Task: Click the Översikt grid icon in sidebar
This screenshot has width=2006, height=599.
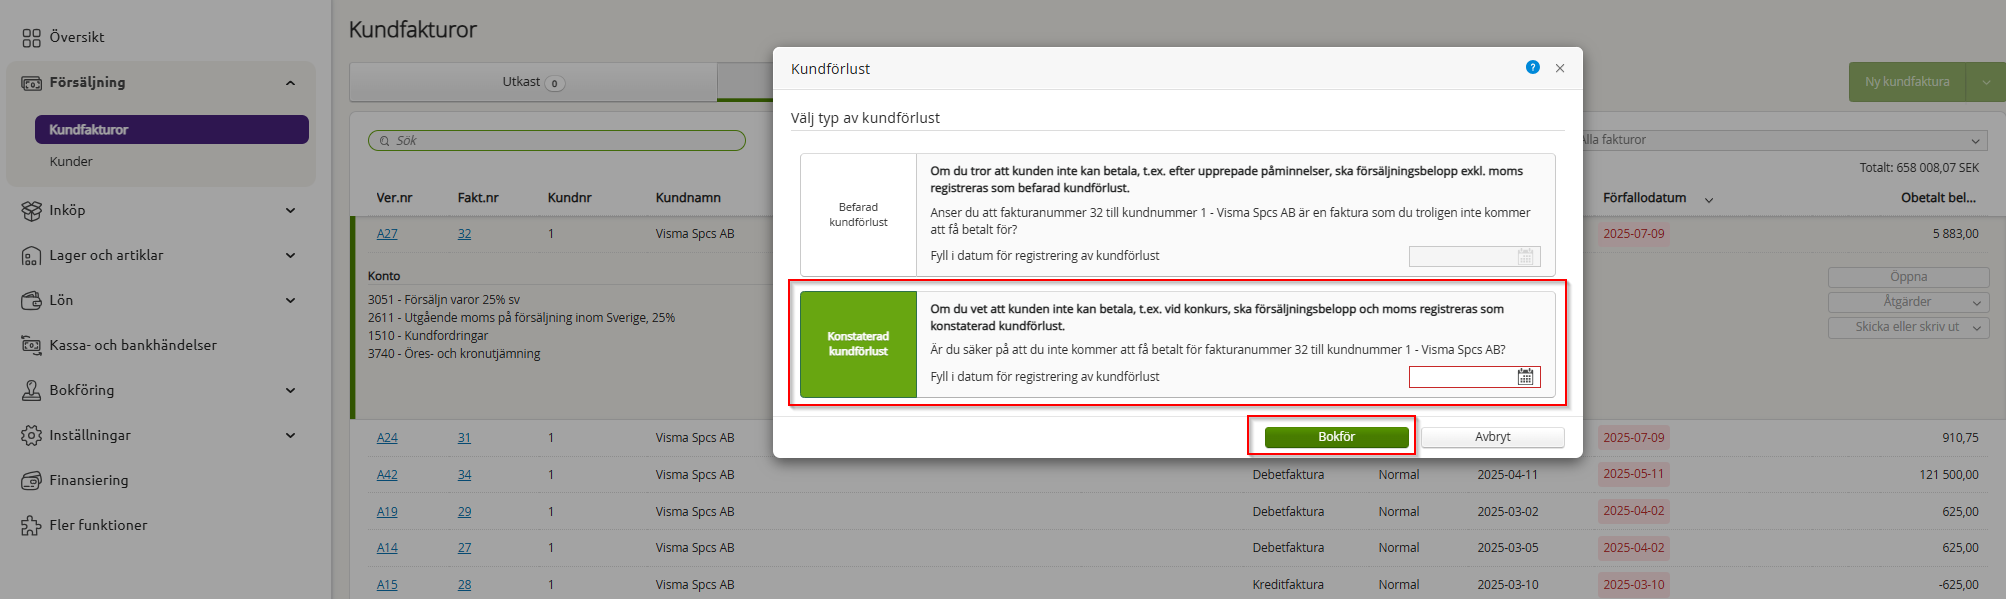Action: click(31, 38)
